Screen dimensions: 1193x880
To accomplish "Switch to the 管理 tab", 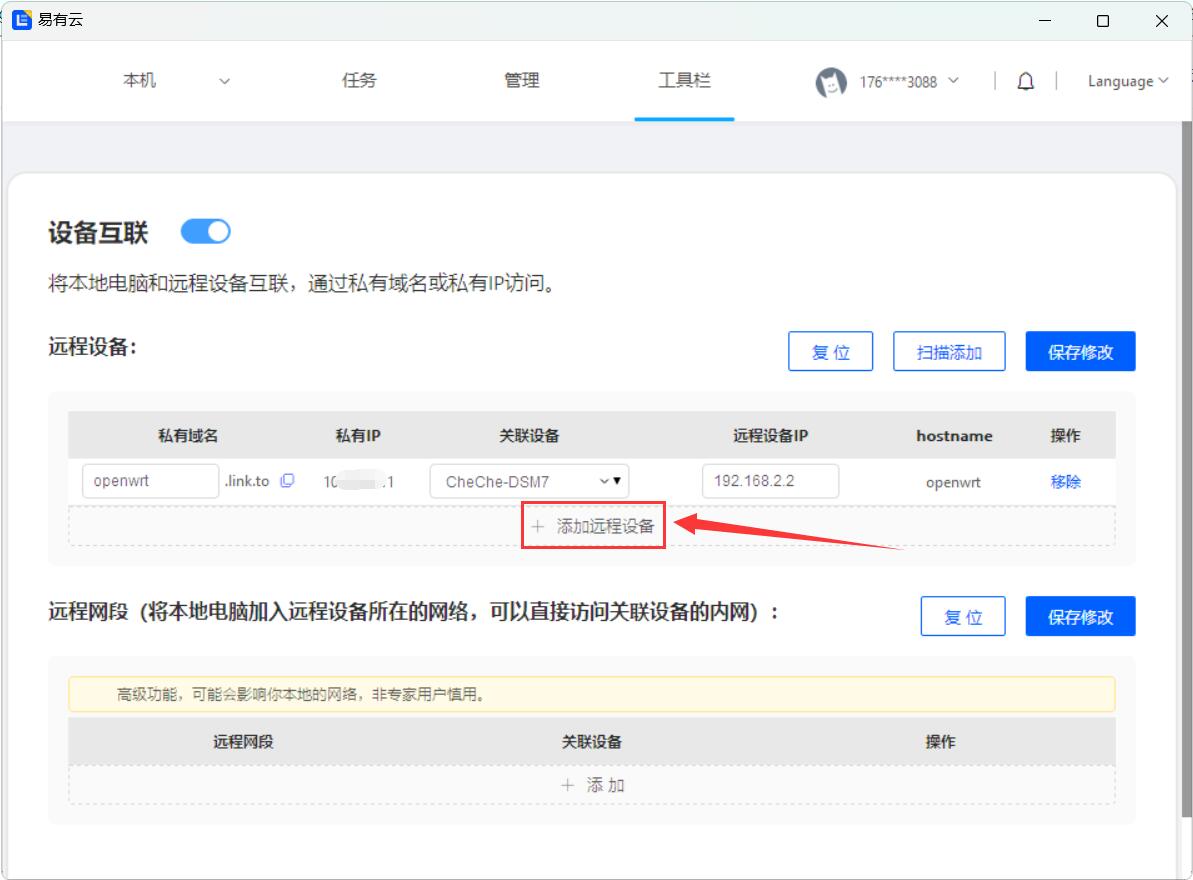I will tap(521, 81).
